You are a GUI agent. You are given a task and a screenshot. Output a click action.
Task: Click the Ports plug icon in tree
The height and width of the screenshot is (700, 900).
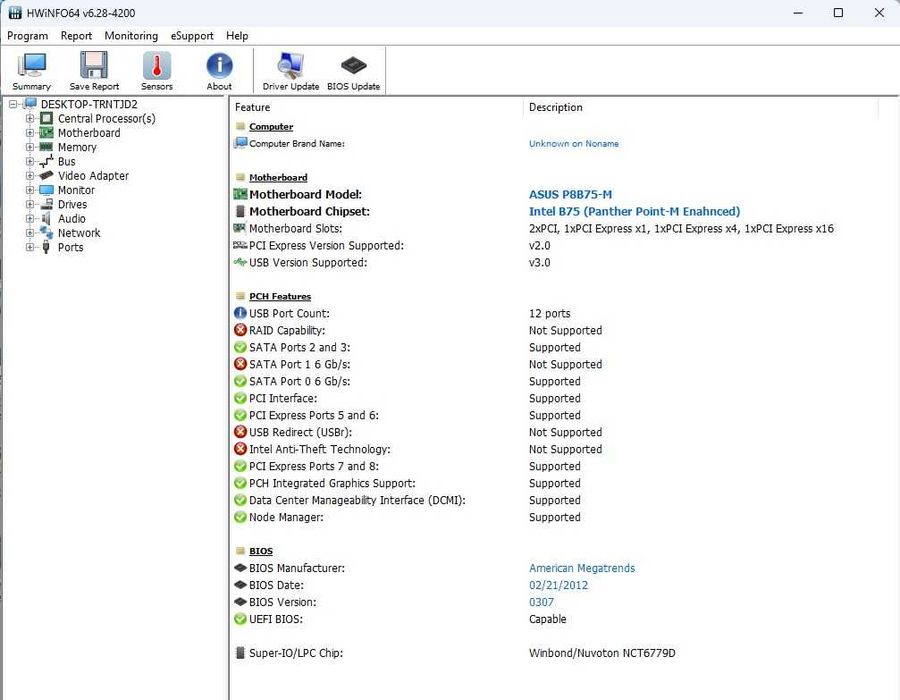coord(46,247)
